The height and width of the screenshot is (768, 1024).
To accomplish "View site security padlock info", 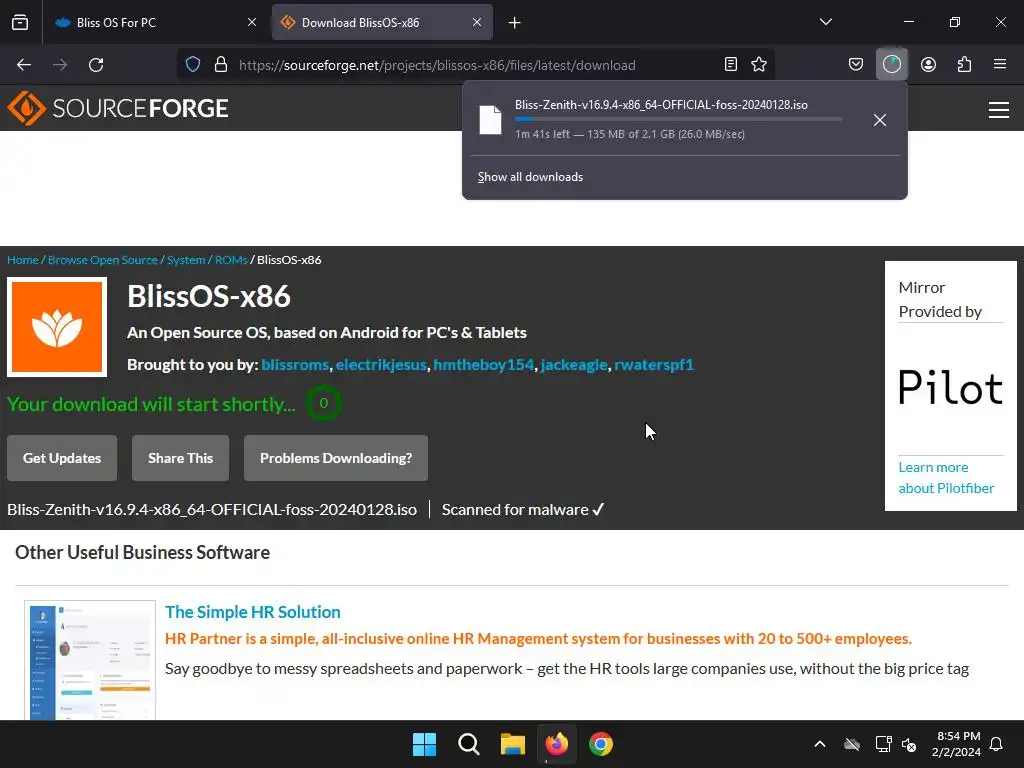I will click(221, 65).
